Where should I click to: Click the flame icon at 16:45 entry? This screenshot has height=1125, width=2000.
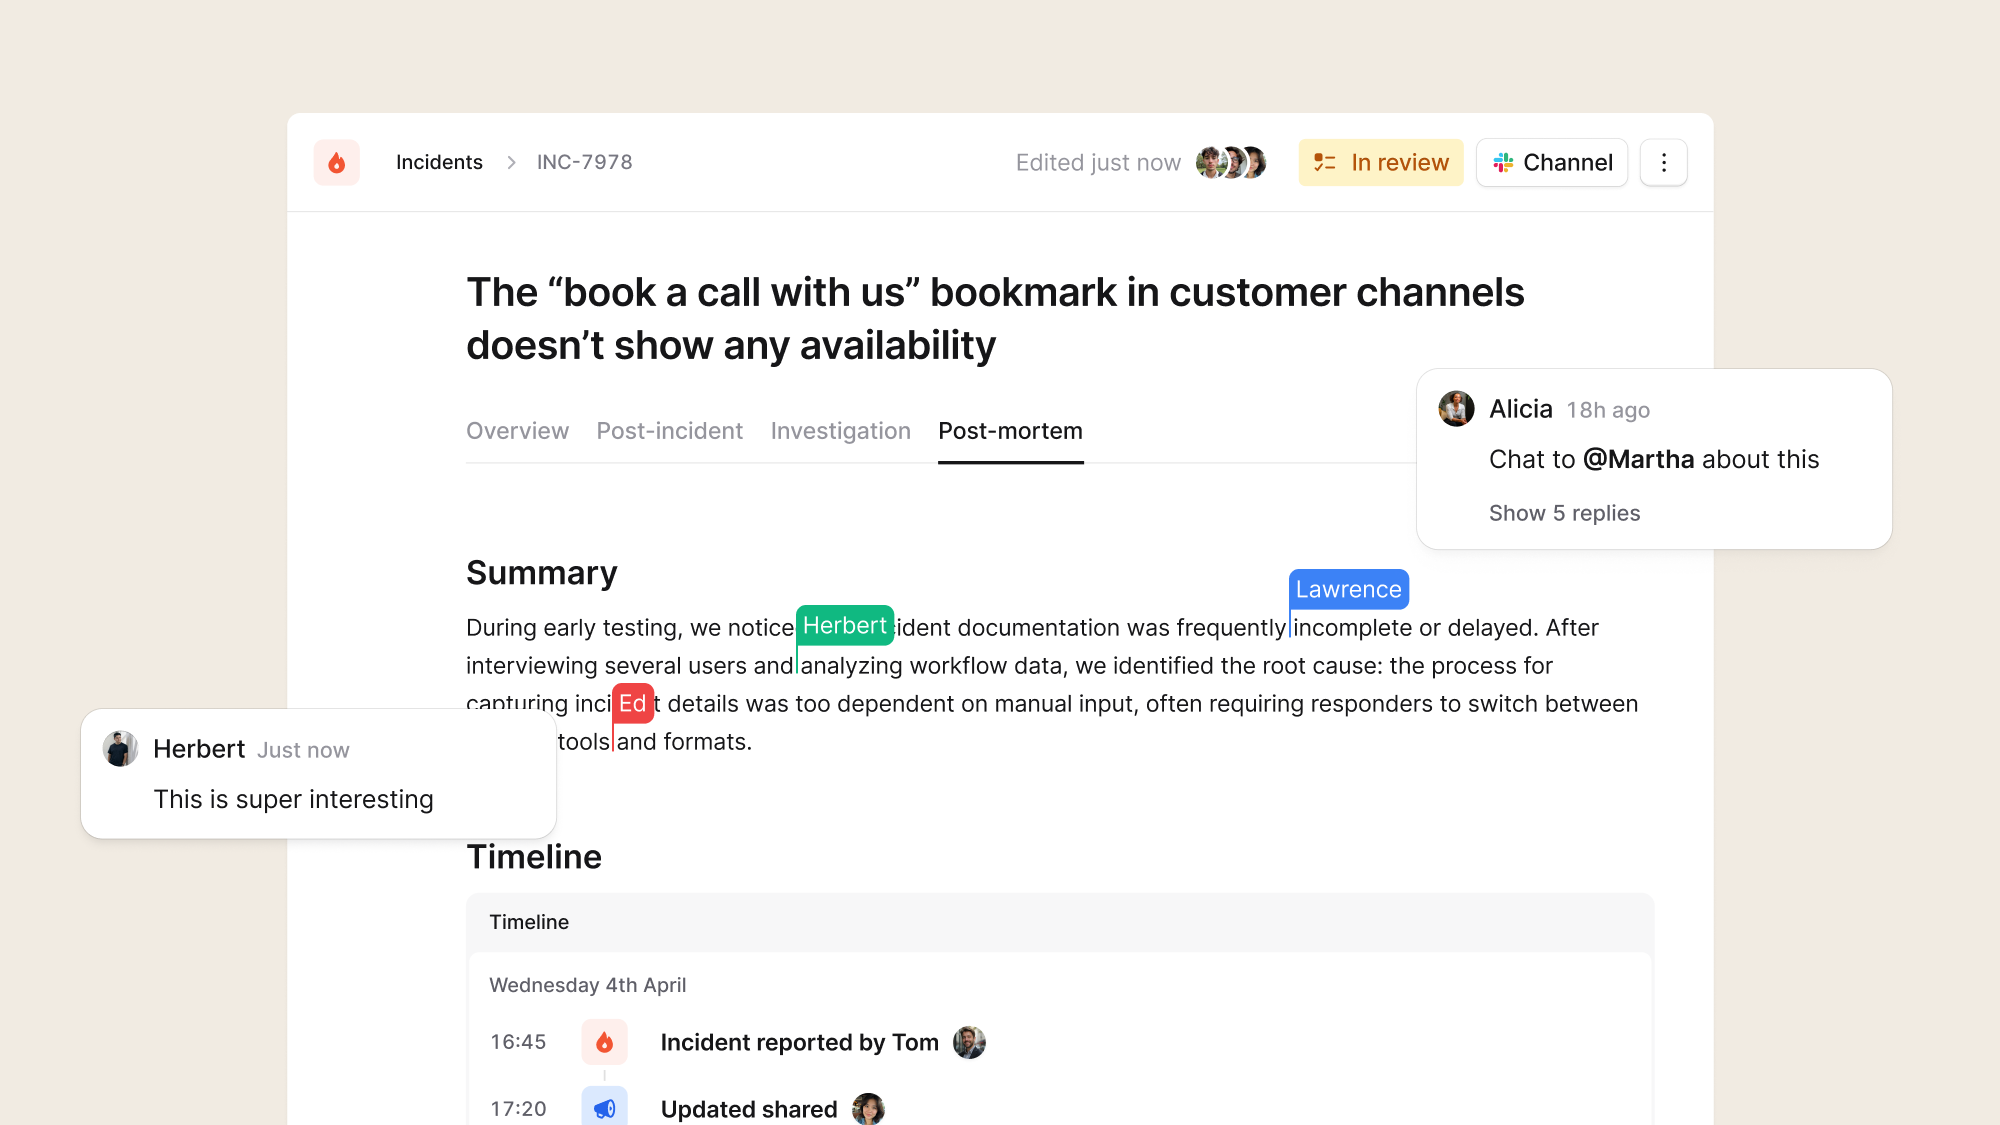[604, 1042]
